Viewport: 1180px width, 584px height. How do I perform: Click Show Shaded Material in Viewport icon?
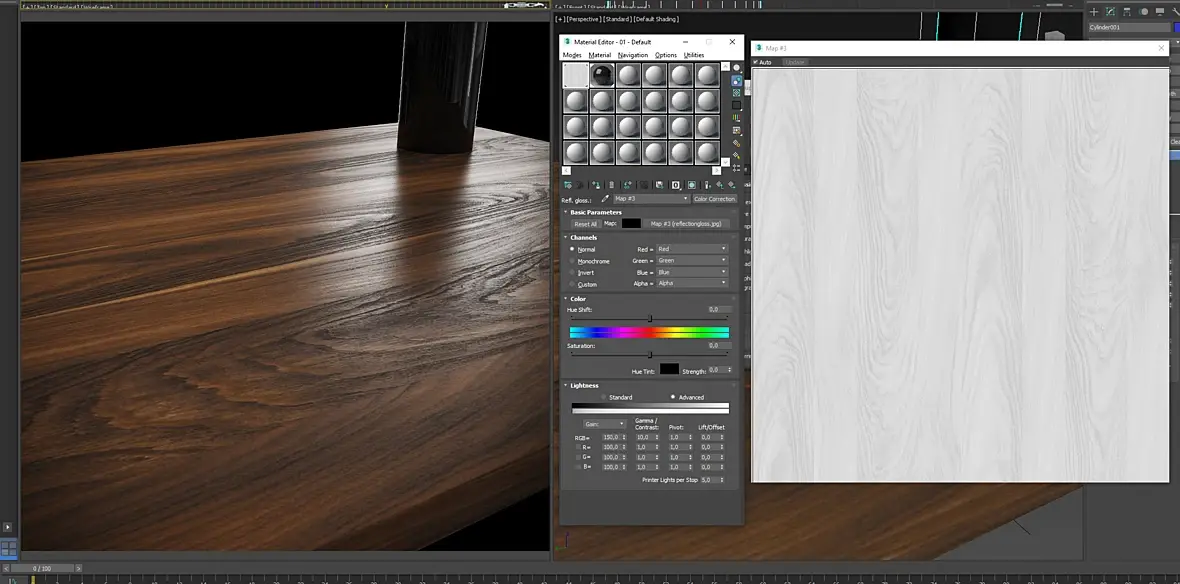[691, 185]
